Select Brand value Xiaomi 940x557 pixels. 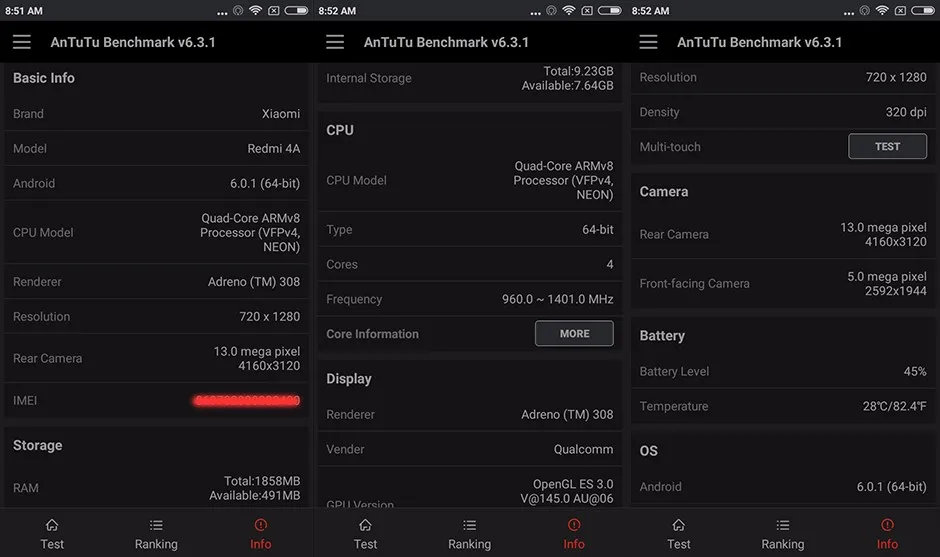click(x=281, y=113)
